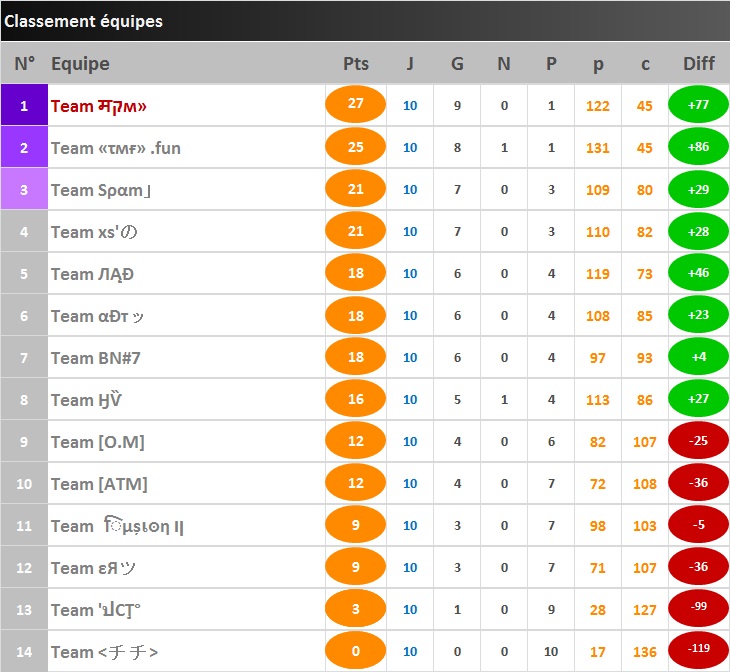Viewport: 730px width, 672px height.
Task: Open the first-ranked red team link
Action: coord(99,106)
